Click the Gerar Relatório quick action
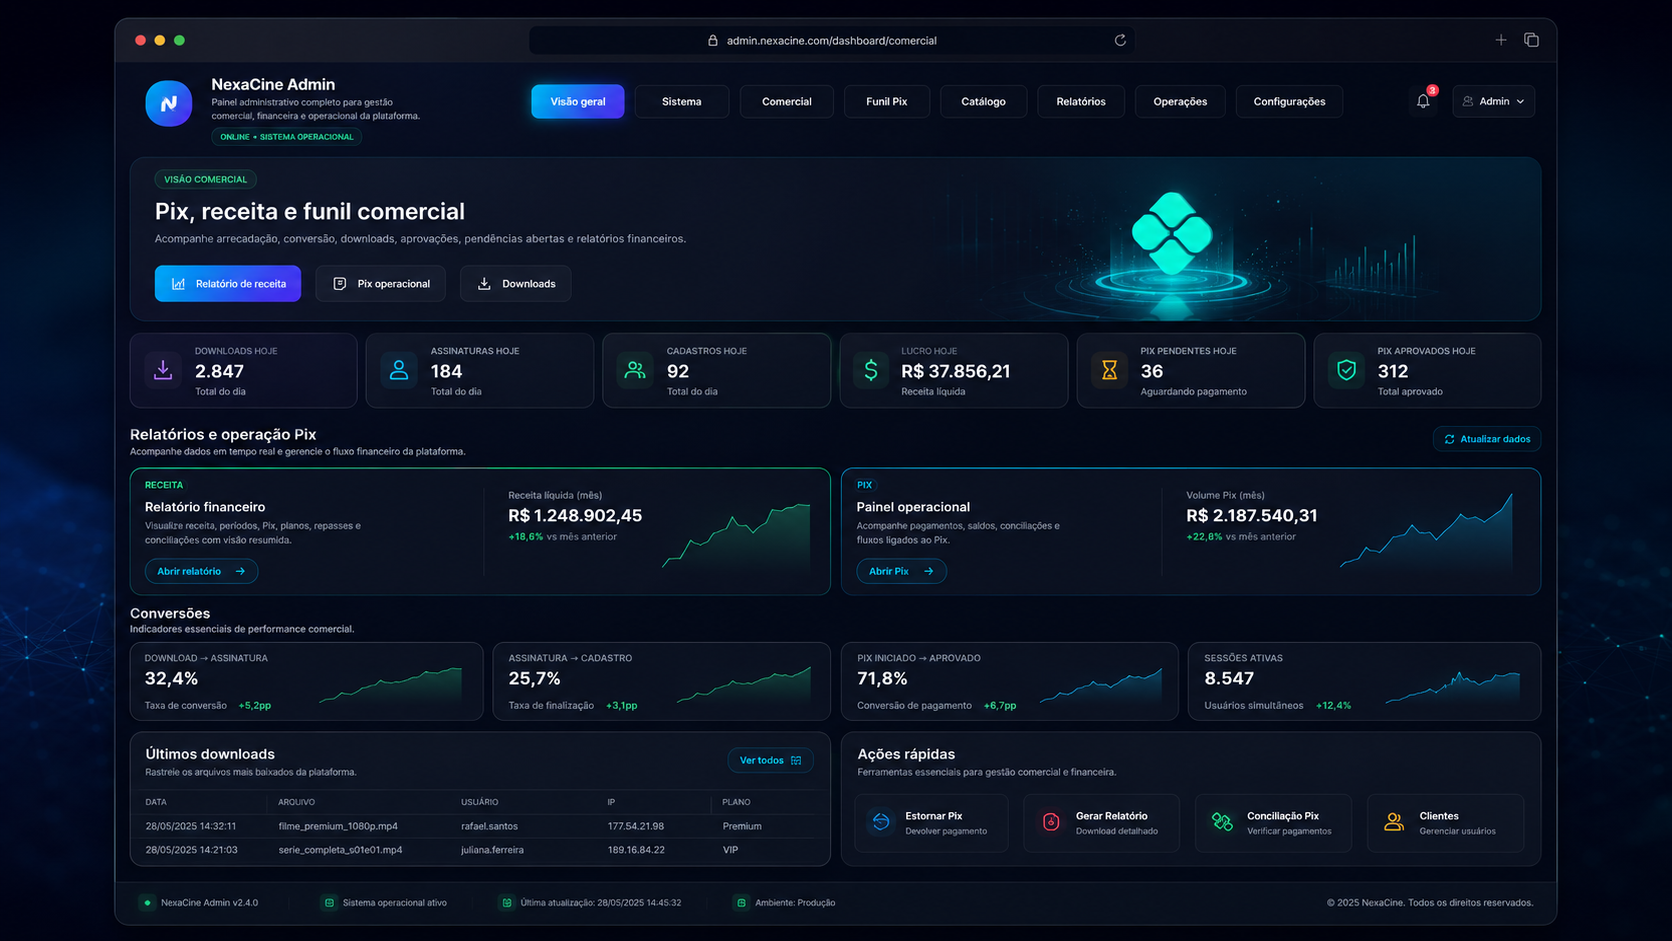 coord(1101,823)
